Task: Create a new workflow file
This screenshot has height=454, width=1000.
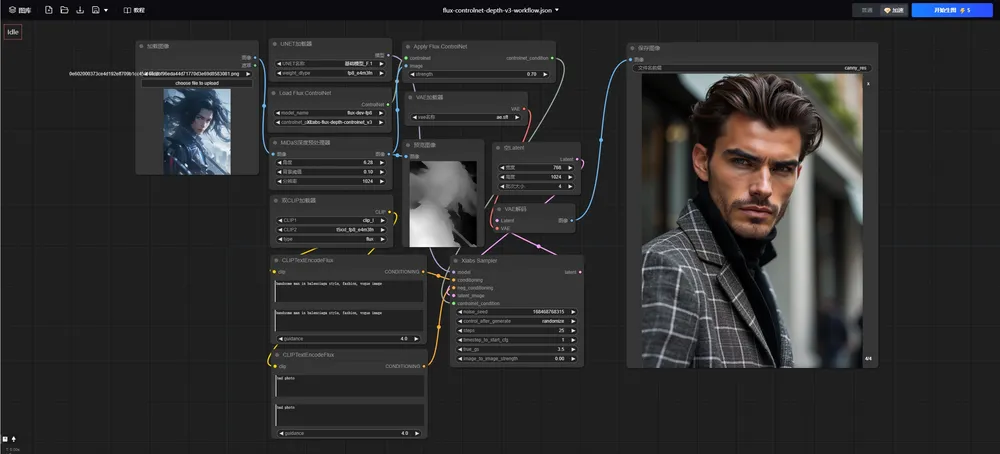Action: 49,10
